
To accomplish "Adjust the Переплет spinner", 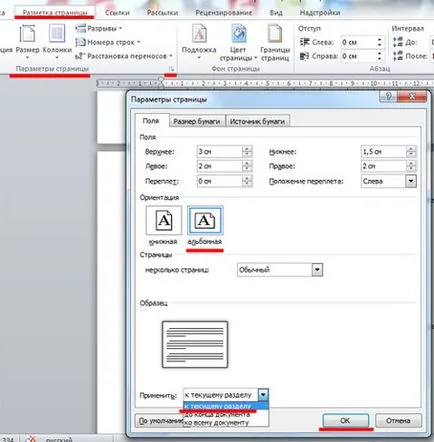I will click(x=247, y=181).
